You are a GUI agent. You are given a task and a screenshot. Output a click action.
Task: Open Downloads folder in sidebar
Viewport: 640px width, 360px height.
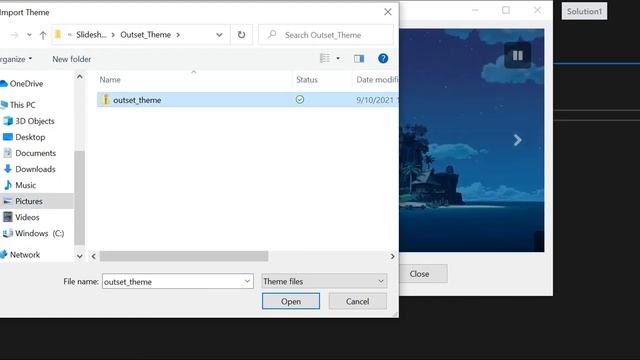[35, 169]
